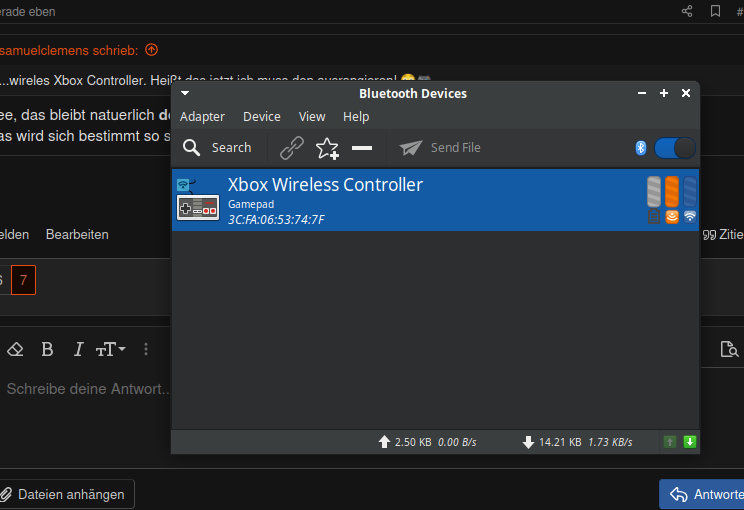
Task: Click the blue signal strength bar
Action: tap(690, 192)
